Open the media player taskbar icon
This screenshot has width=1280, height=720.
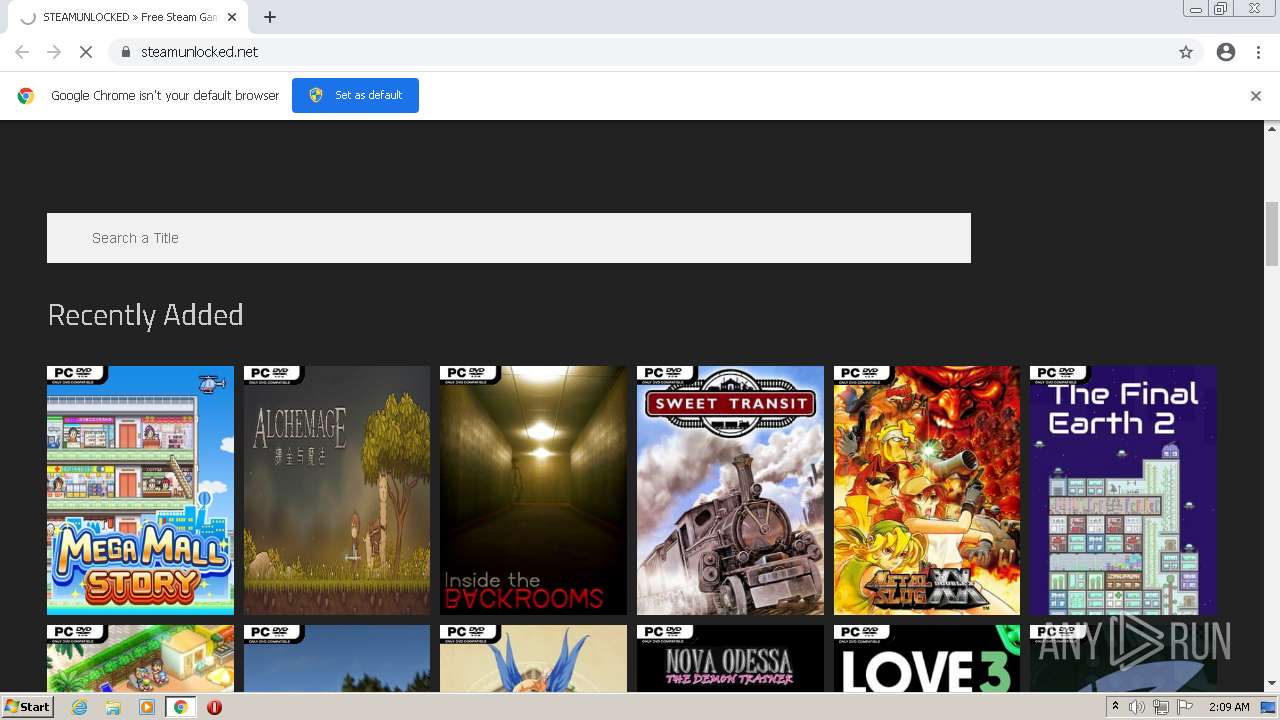pyautogui.click(x=147, y=707)
